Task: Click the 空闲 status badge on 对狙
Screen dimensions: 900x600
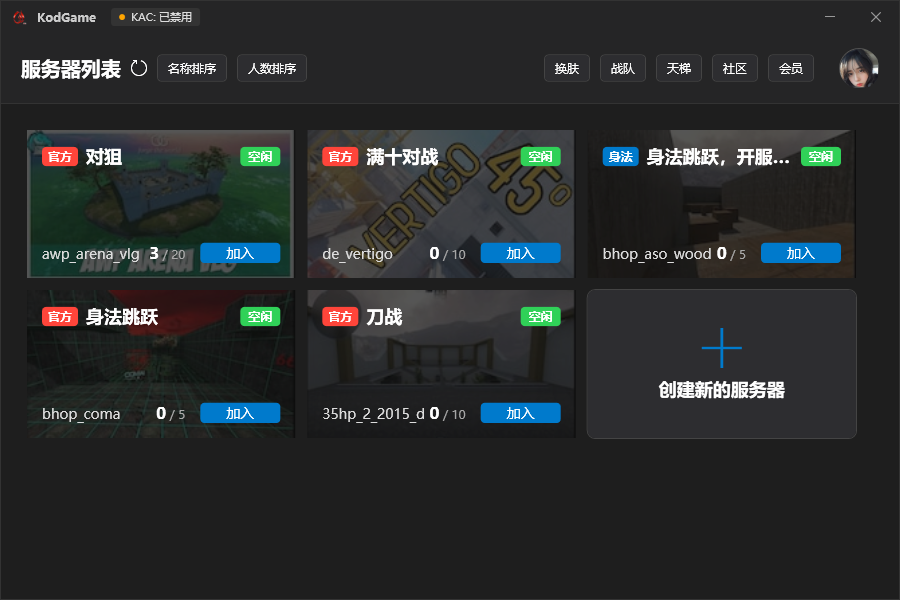Action: (260, 157)
